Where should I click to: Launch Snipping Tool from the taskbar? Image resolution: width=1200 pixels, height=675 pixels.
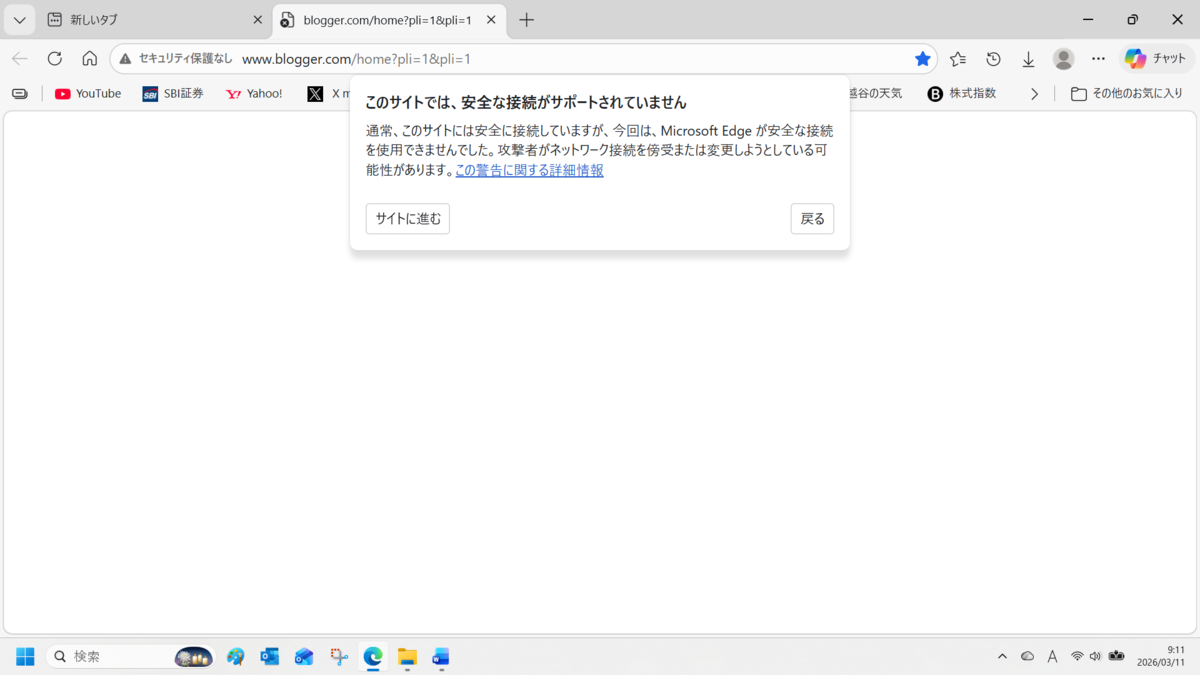click(339, 657)
